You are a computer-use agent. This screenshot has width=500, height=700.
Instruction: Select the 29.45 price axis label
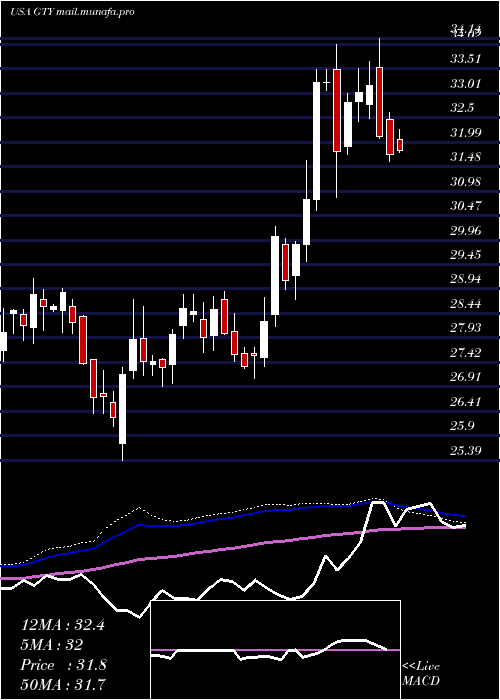(466, 255)
